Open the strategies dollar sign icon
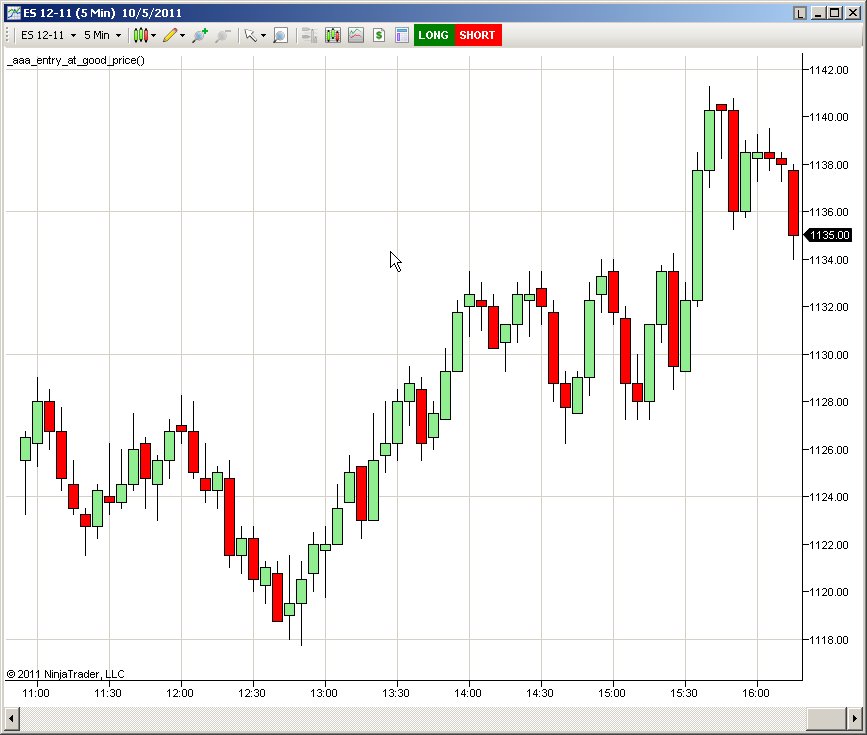This screenshot has height=735, width=867. click(x=379, y=35)
